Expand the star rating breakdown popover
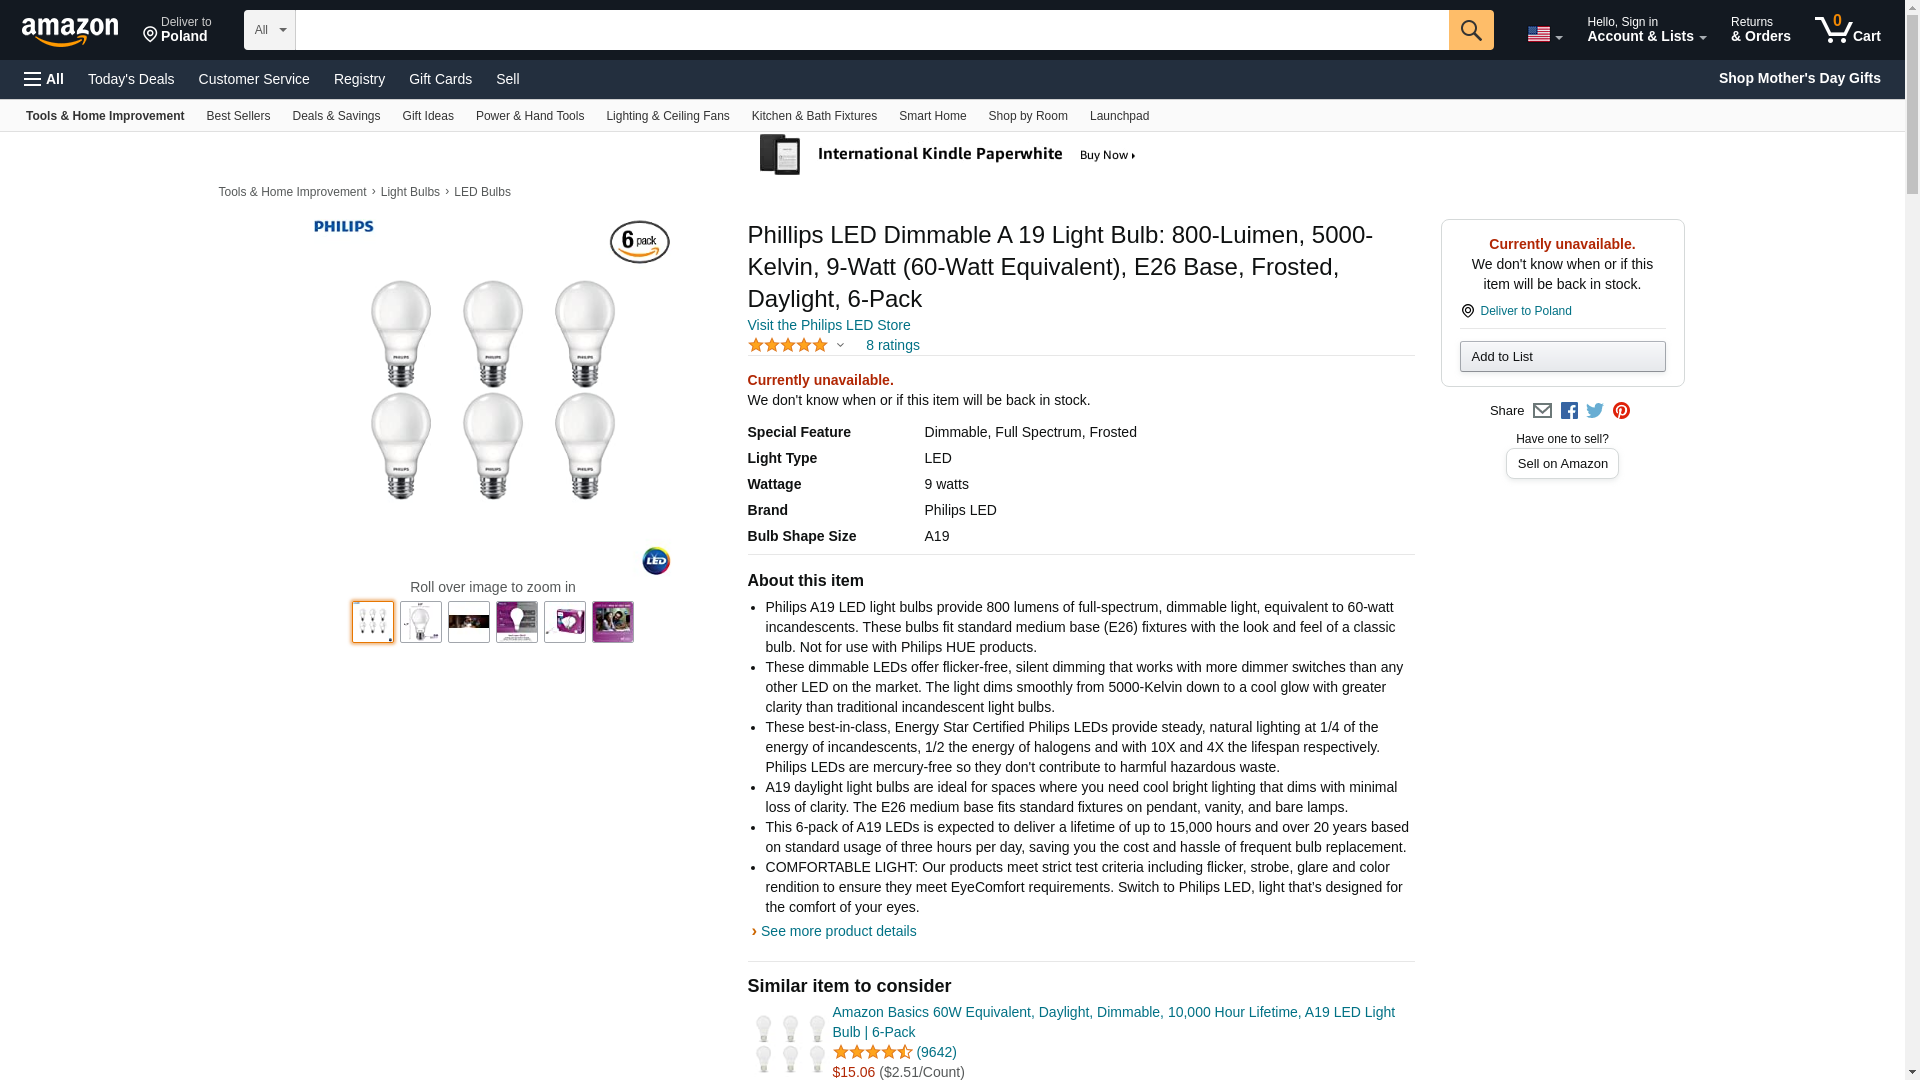Viewport: 1920px width, 1080px height. (796, 345)
